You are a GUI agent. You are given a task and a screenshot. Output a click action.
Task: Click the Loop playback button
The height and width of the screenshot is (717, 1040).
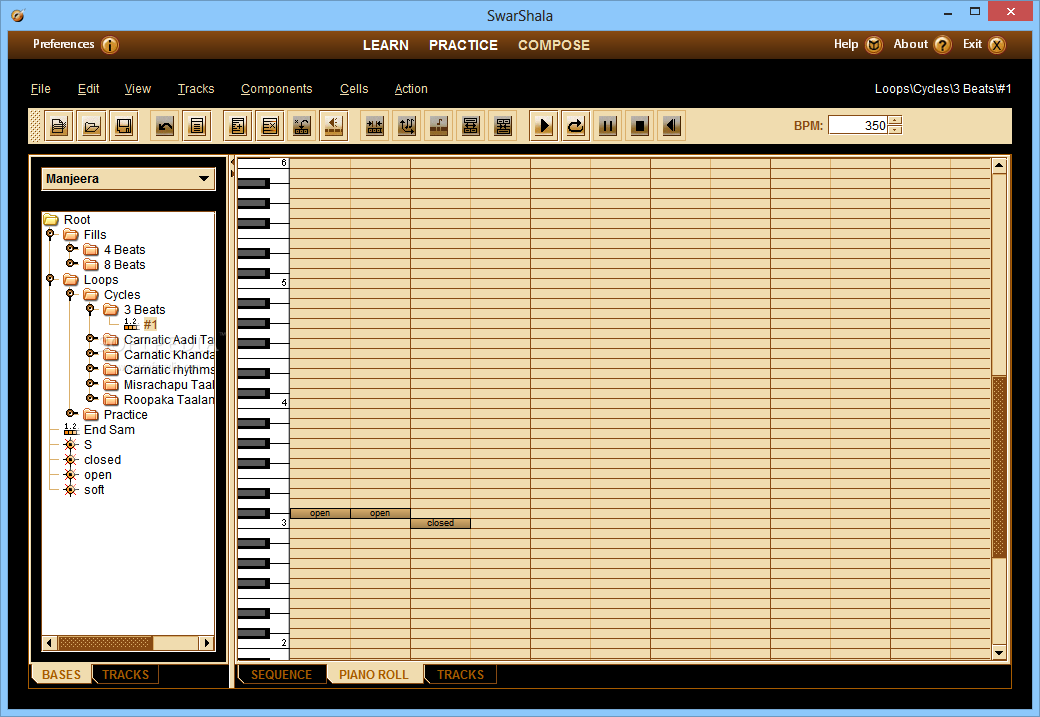point(576,125)
